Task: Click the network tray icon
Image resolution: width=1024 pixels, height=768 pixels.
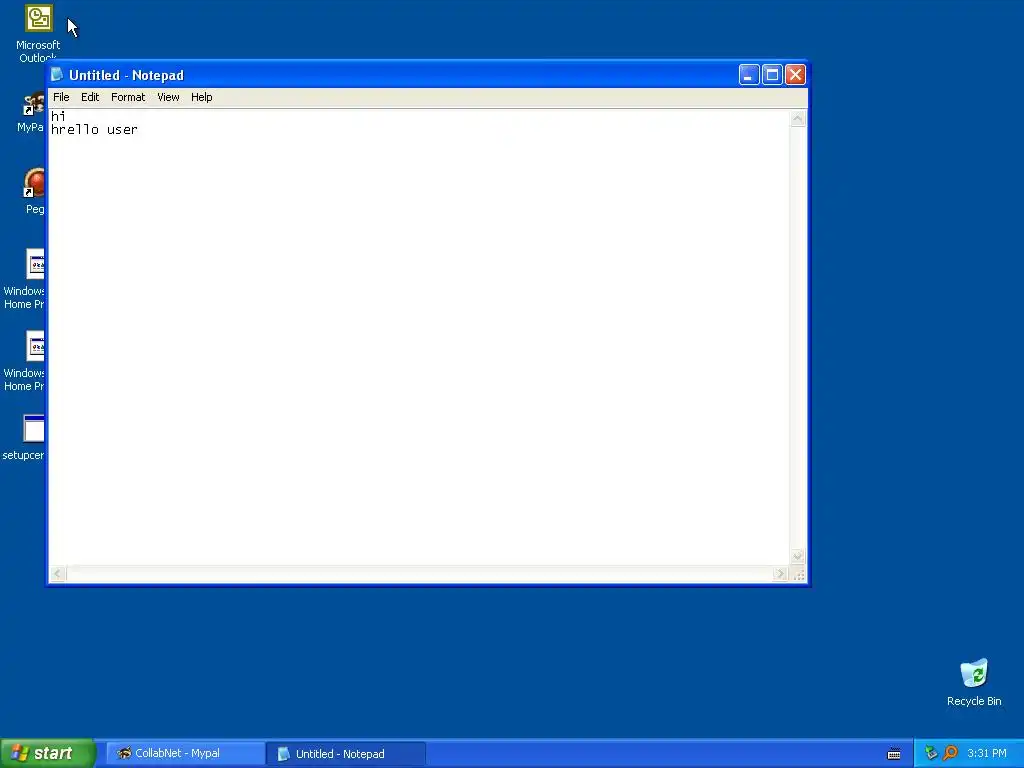Action: [x=931, y=754]
